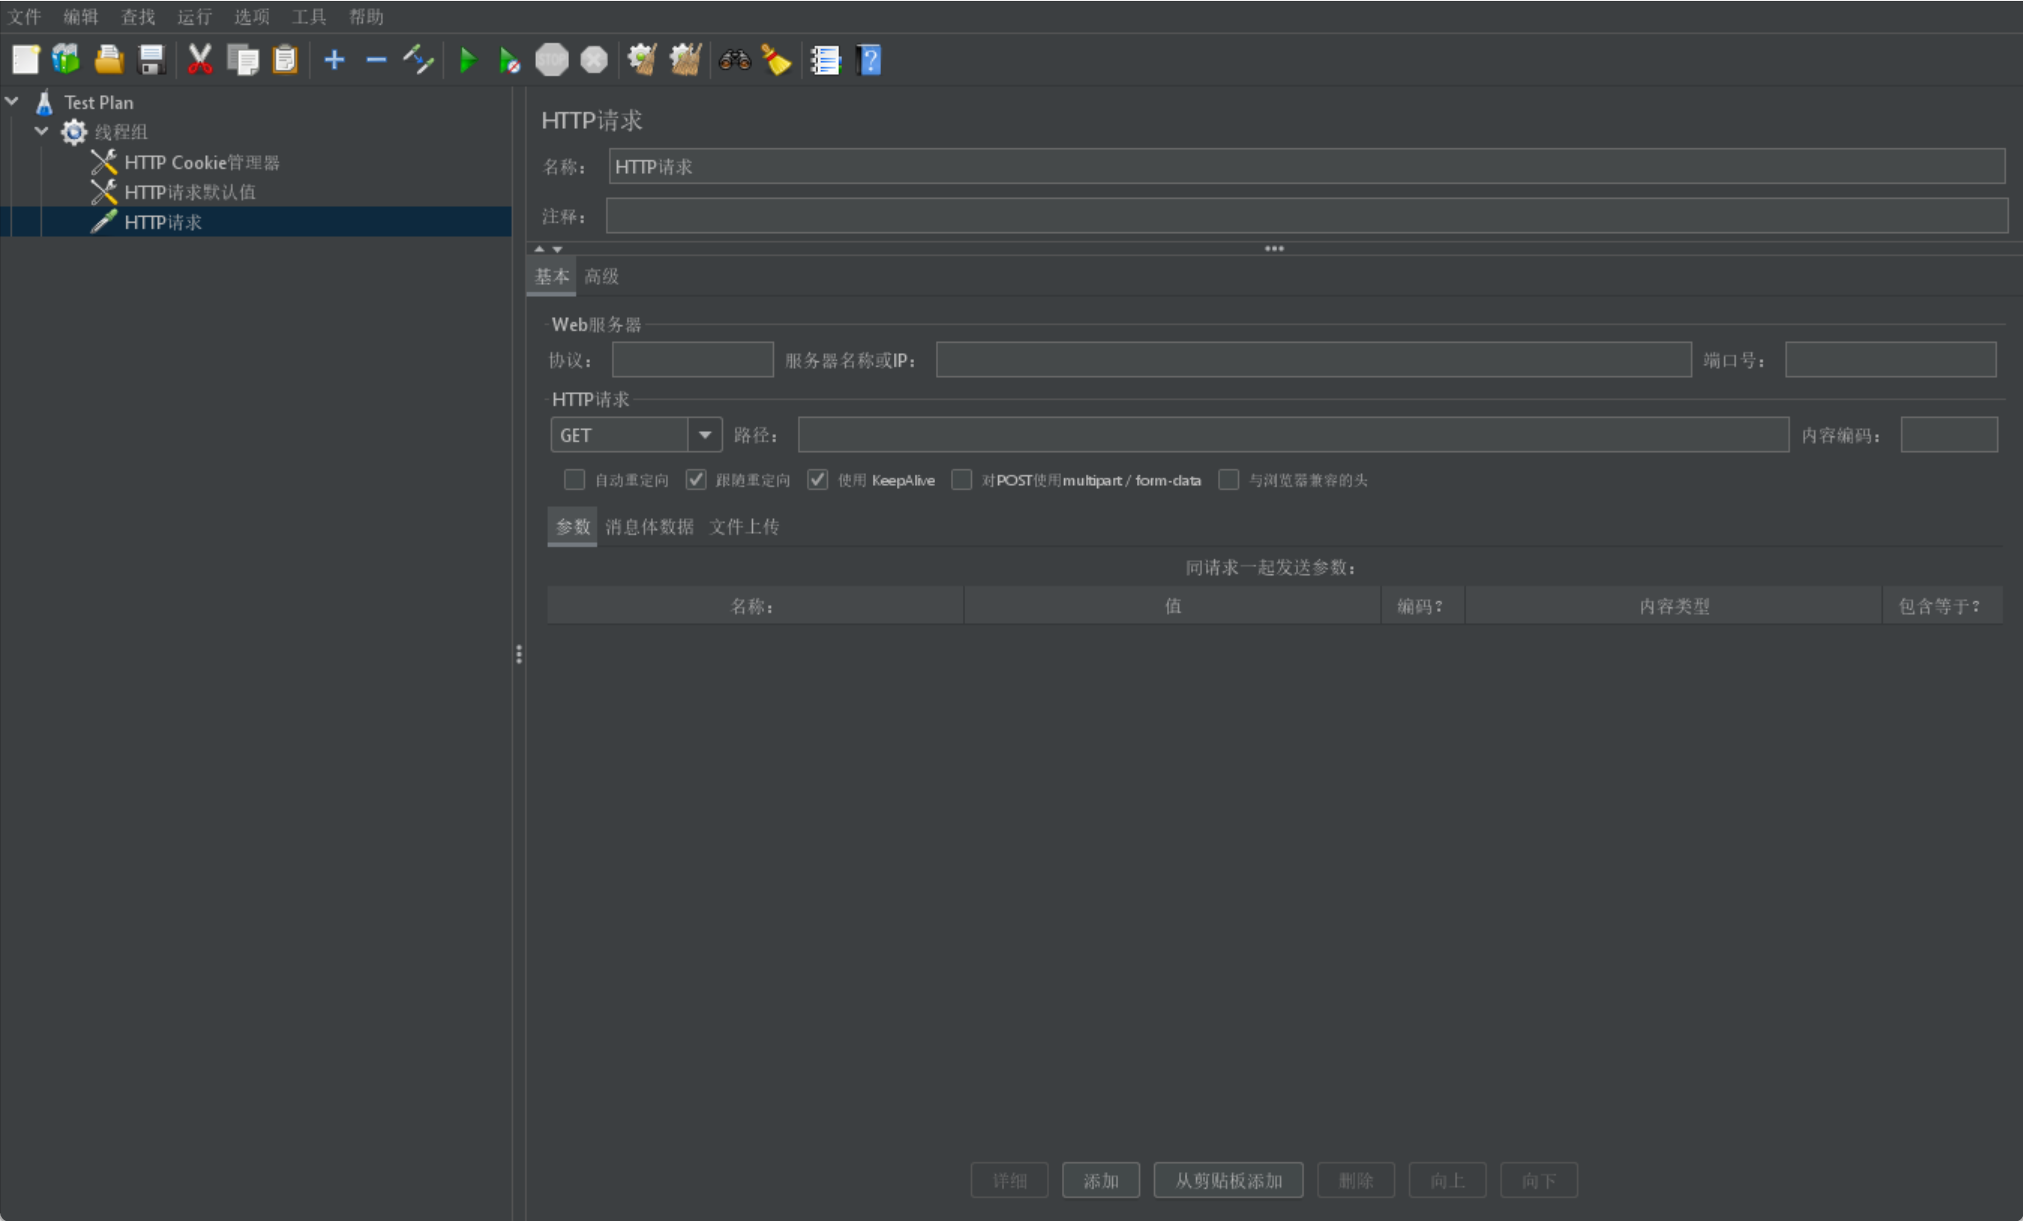Viewport: 2023px width, 1221px height.
Task: Select the 参数 tab
Action: 573,526
